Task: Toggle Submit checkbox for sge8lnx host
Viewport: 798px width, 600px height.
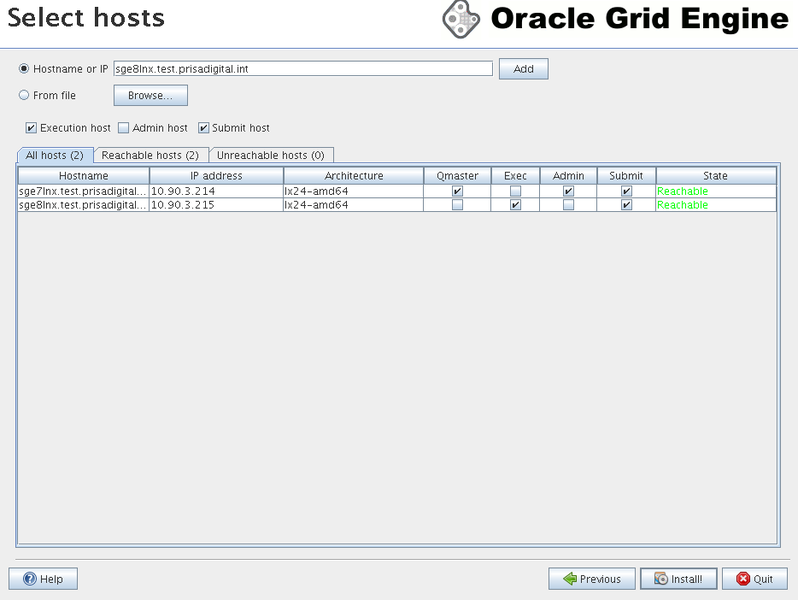Action: pyautogui.click(x=626, y=205)
